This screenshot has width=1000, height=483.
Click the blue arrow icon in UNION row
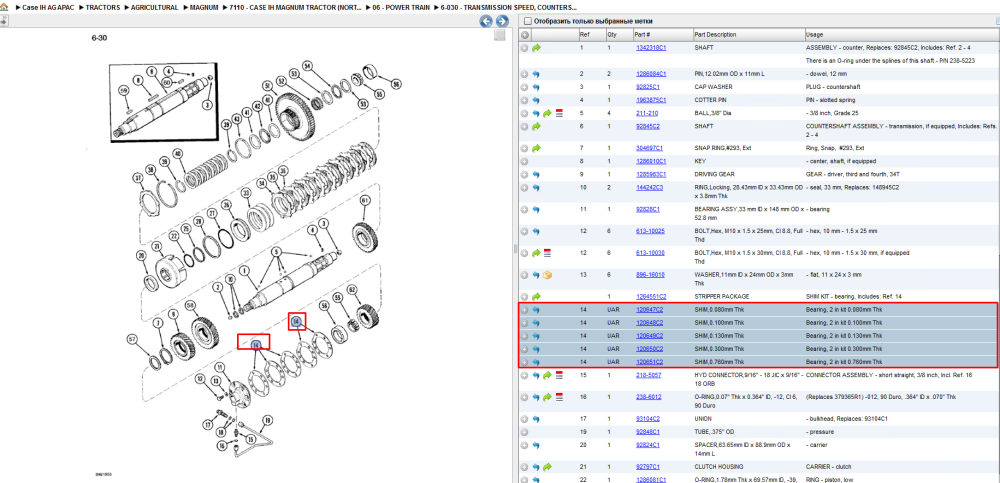(x=536, y=419)
